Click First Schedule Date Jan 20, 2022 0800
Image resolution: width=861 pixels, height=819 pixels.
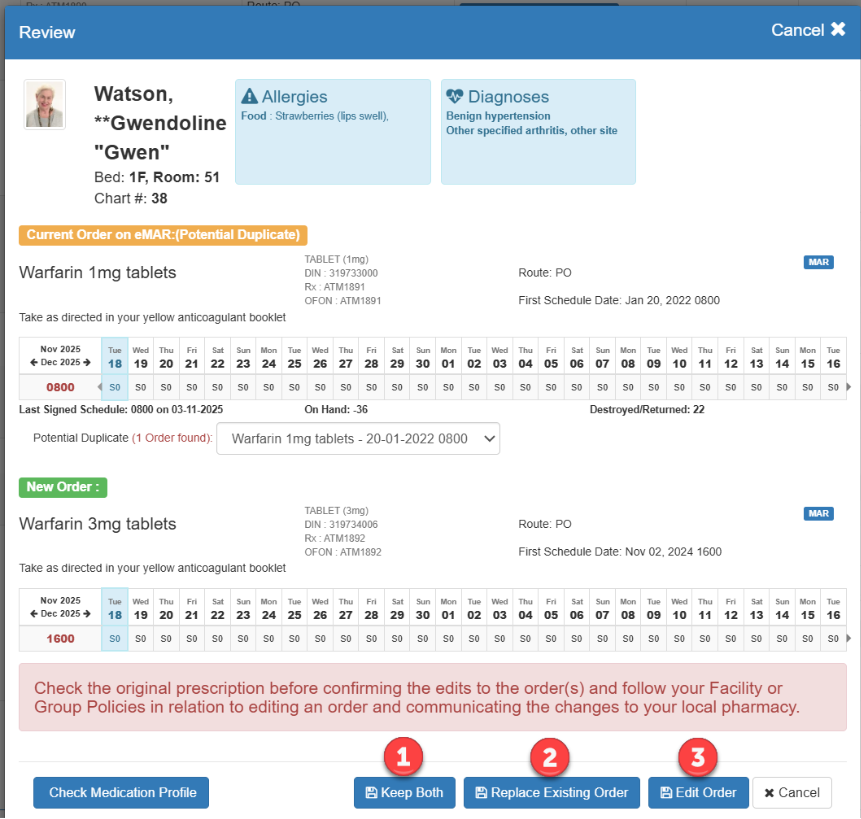coord(619,300)
